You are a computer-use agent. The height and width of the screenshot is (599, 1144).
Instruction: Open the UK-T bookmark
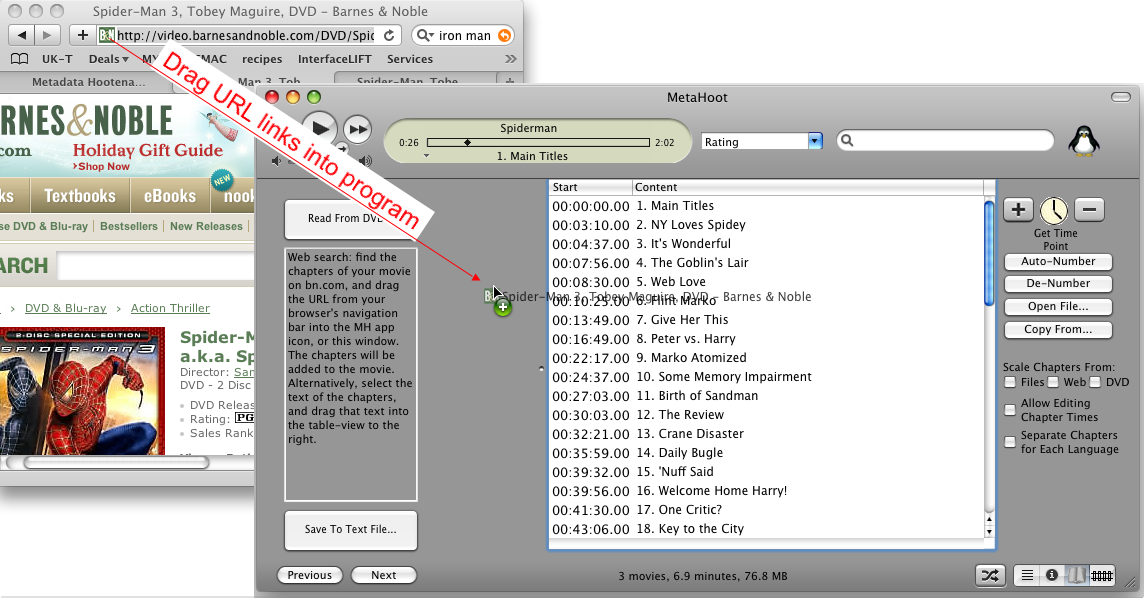pos(57,59)
